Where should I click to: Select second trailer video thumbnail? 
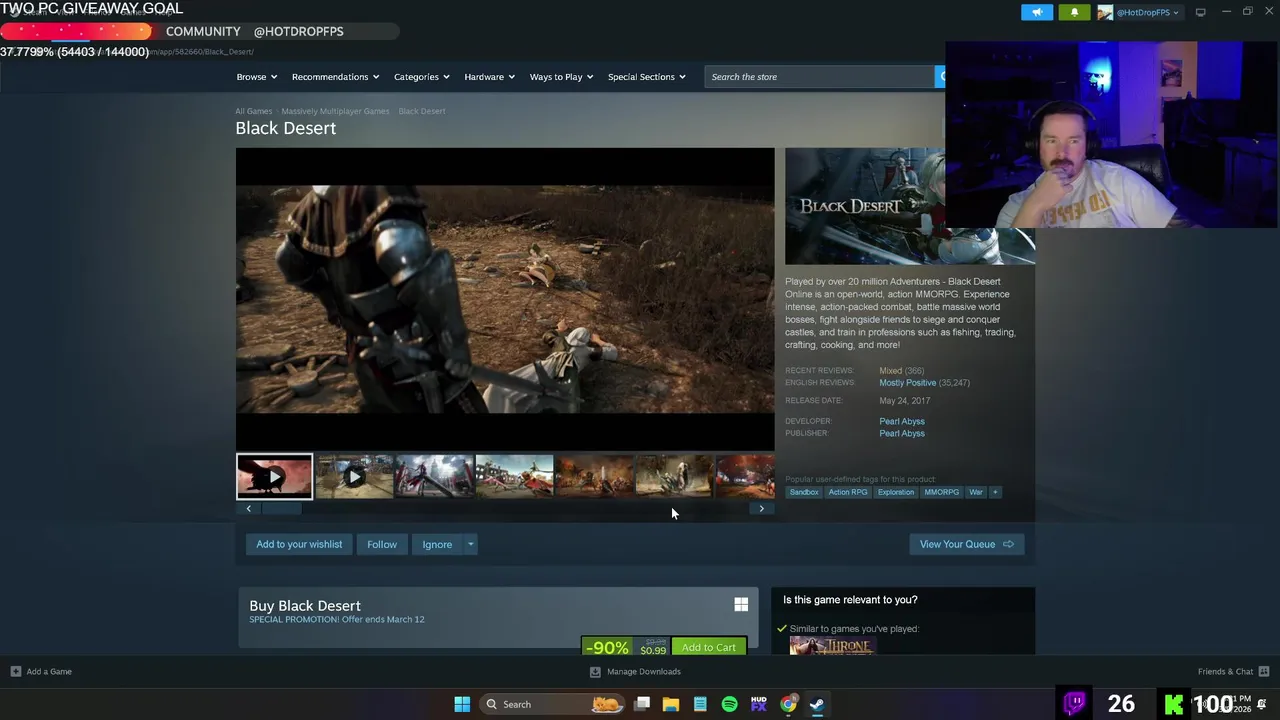pyautogui.click(x=354, y=476)
